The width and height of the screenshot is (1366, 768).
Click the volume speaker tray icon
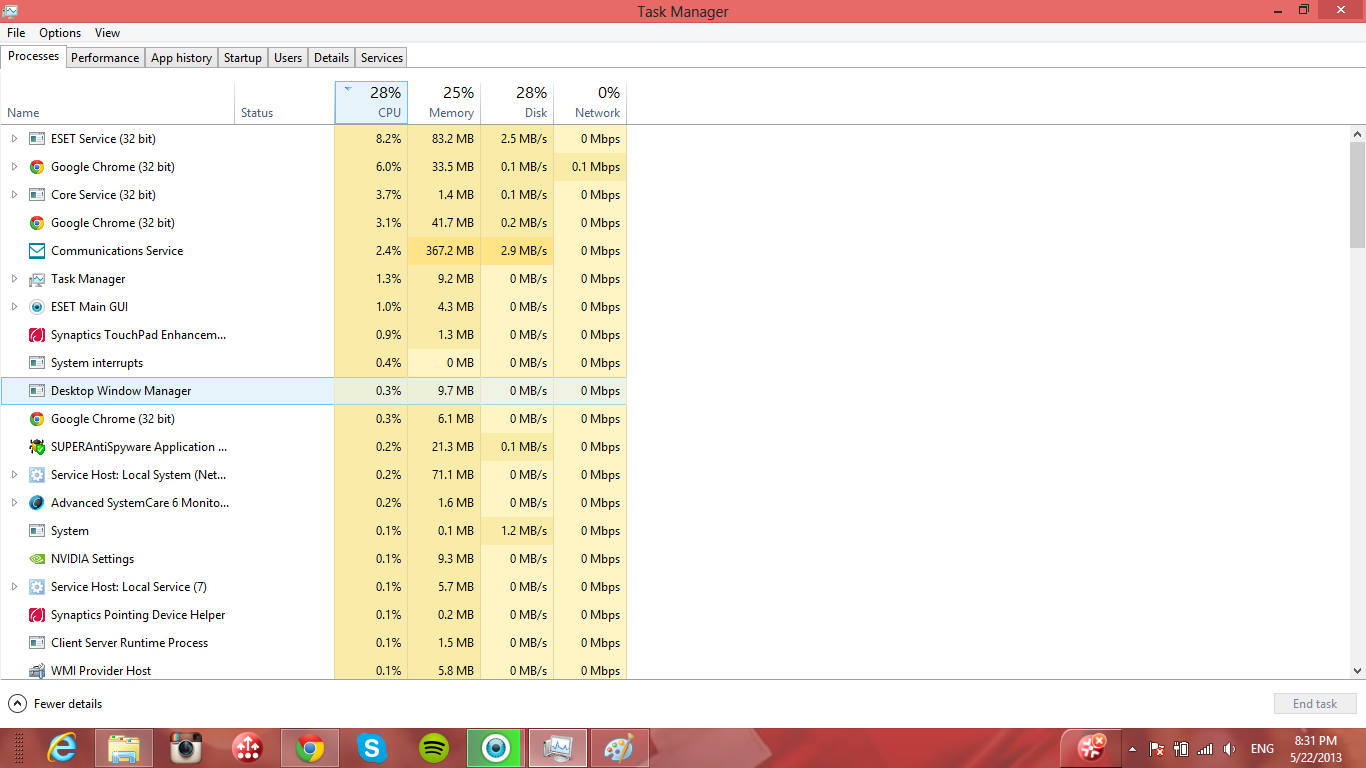pyautogui.click(x=1229, y=749)
